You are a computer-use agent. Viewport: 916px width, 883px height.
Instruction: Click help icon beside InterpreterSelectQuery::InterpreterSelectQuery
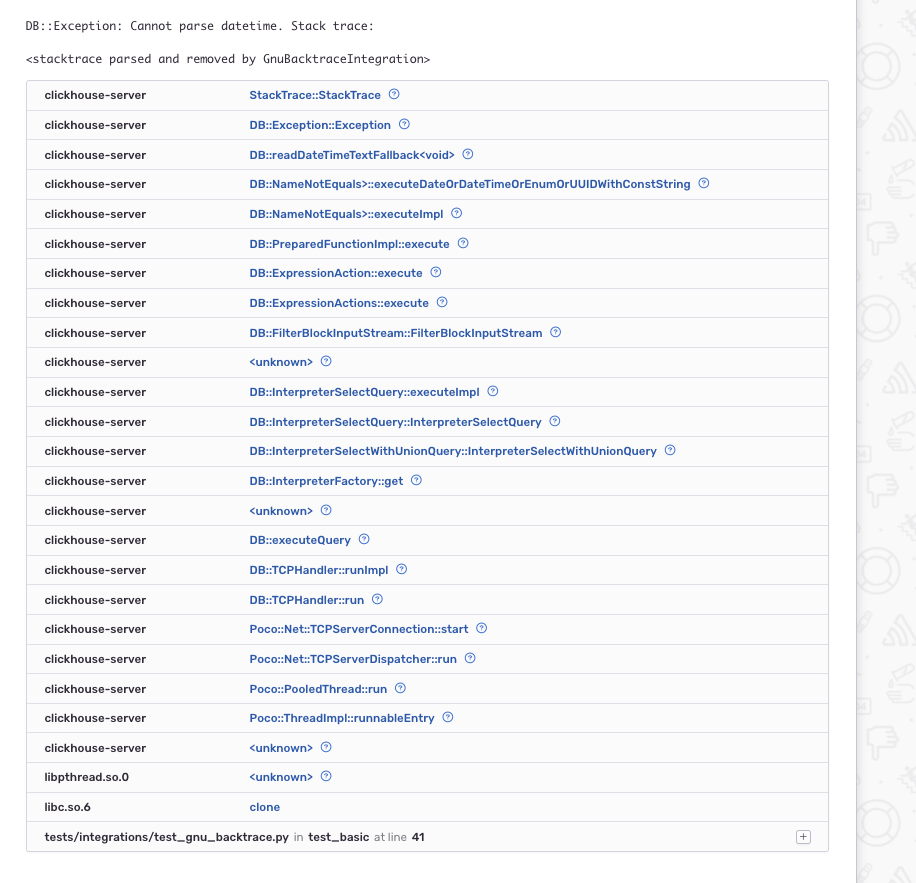[x=555, y=421]
